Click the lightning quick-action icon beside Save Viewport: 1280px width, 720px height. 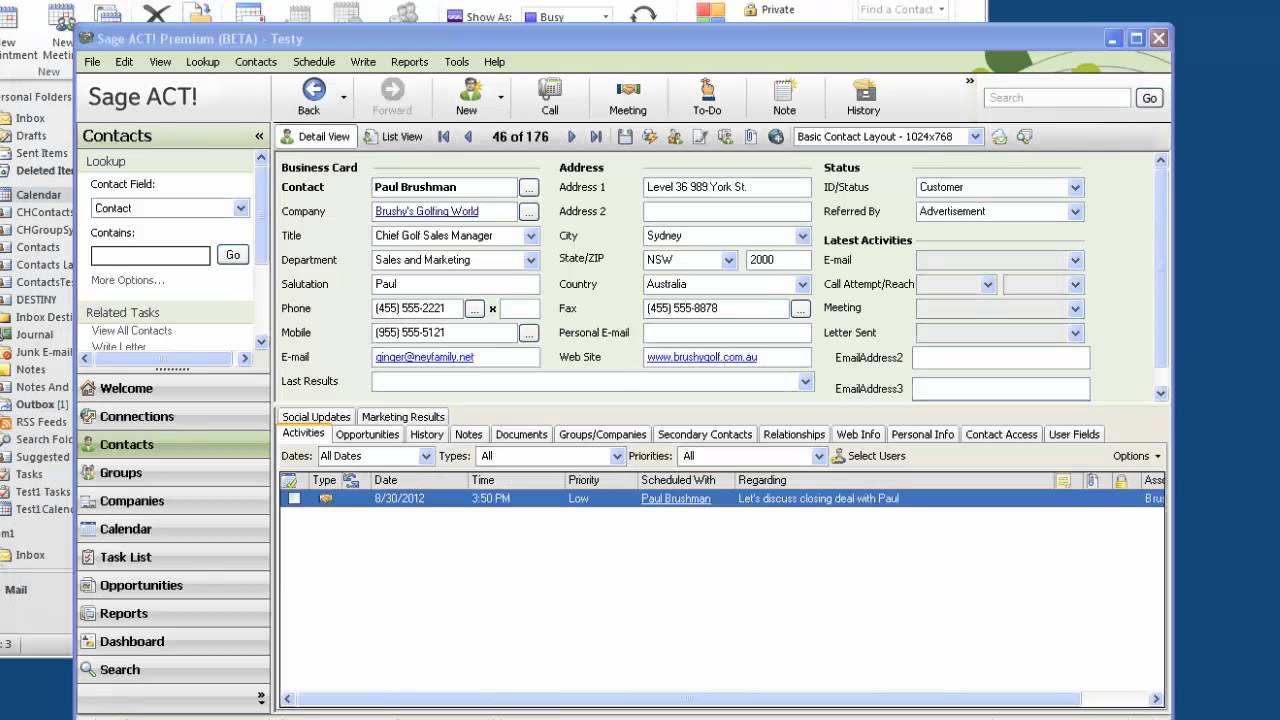click(x=650, y=137)
